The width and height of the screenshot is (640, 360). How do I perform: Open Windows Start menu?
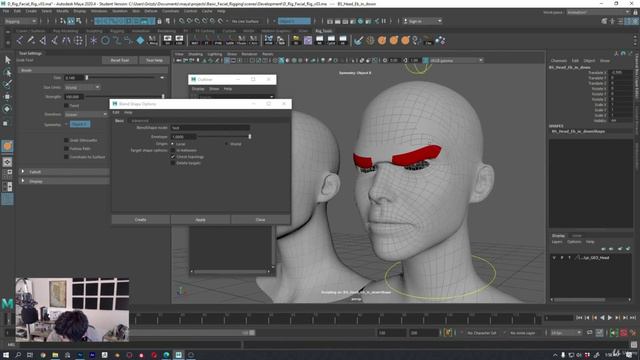[6, 355]
